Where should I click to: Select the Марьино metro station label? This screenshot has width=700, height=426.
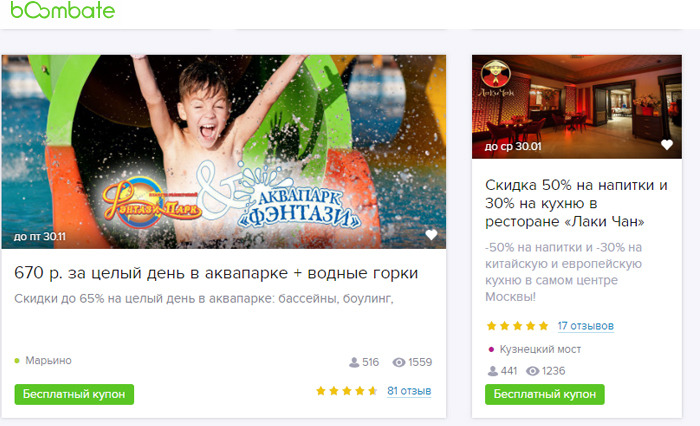point(48,360)
